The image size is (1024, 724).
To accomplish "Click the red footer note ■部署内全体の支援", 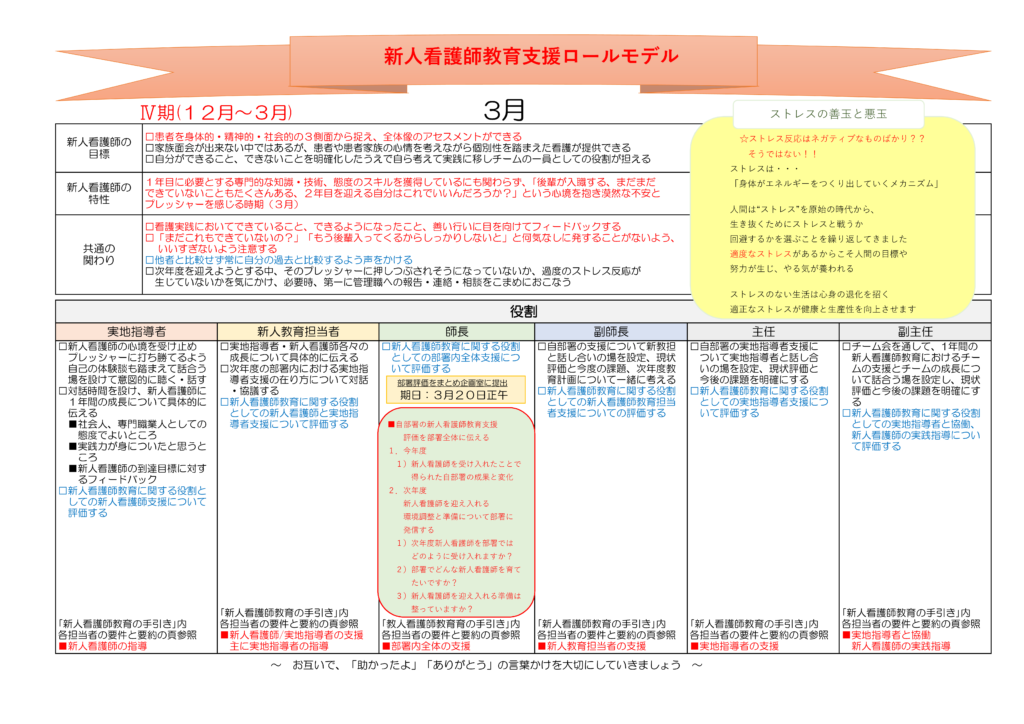I will coord(426,646).
